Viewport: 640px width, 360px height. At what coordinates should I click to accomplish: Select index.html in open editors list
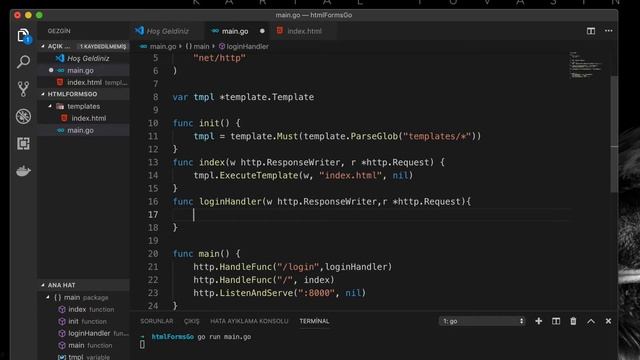(84, 82)
